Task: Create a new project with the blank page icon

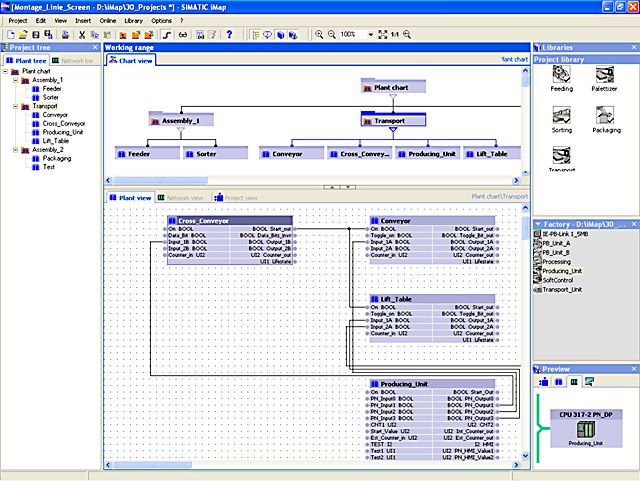Action: click(x=11, y=35)
